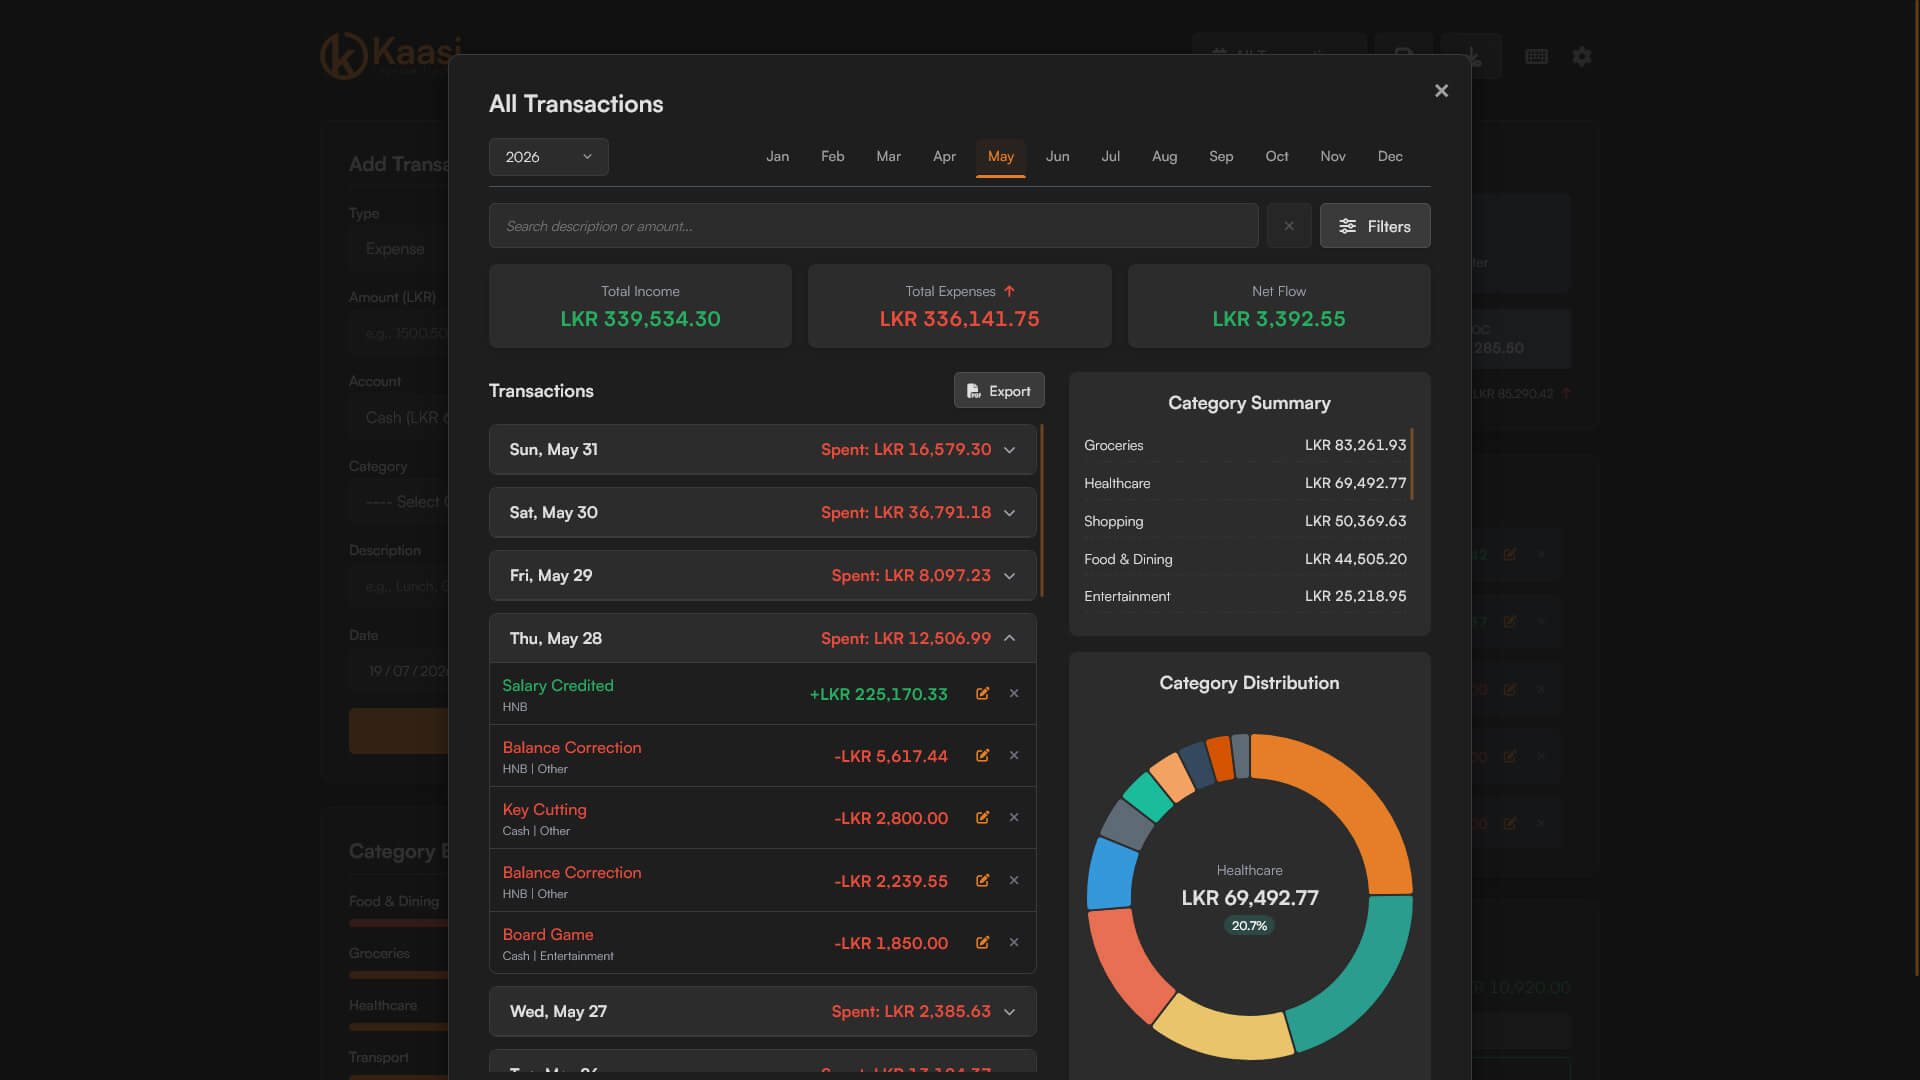This screenshot has width=1920, height=1080.
Task: Open the Filters panel
Action: pos(1374,226)
